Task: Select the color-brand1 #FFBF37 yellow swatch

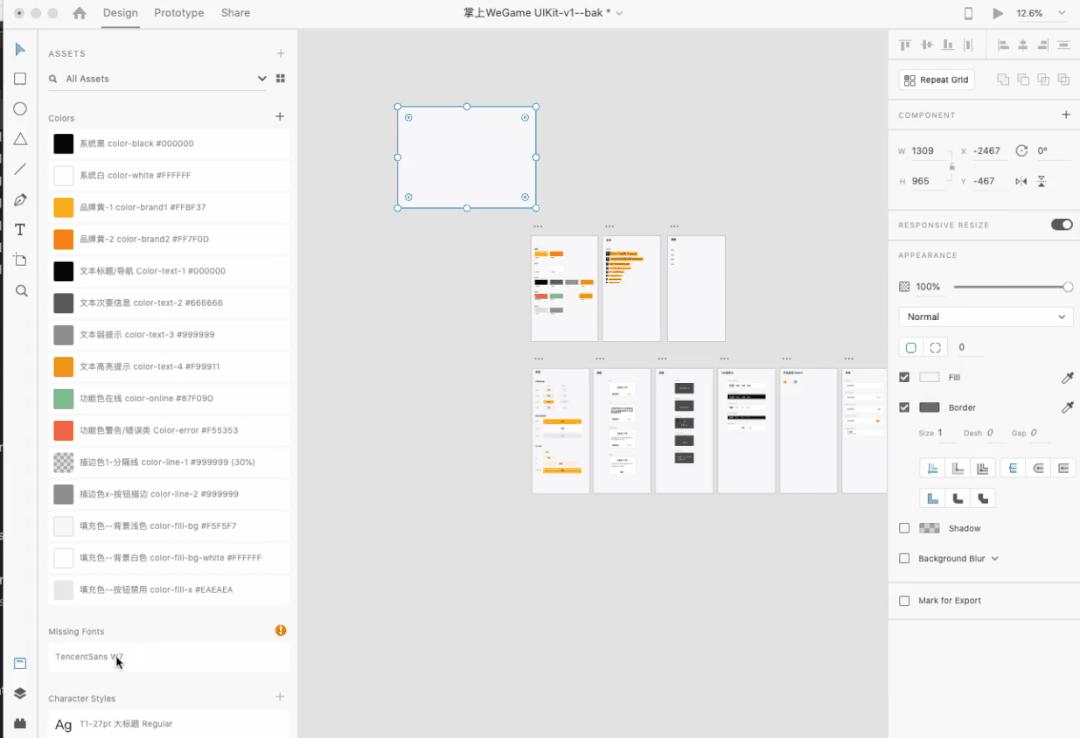Action: 63,207
